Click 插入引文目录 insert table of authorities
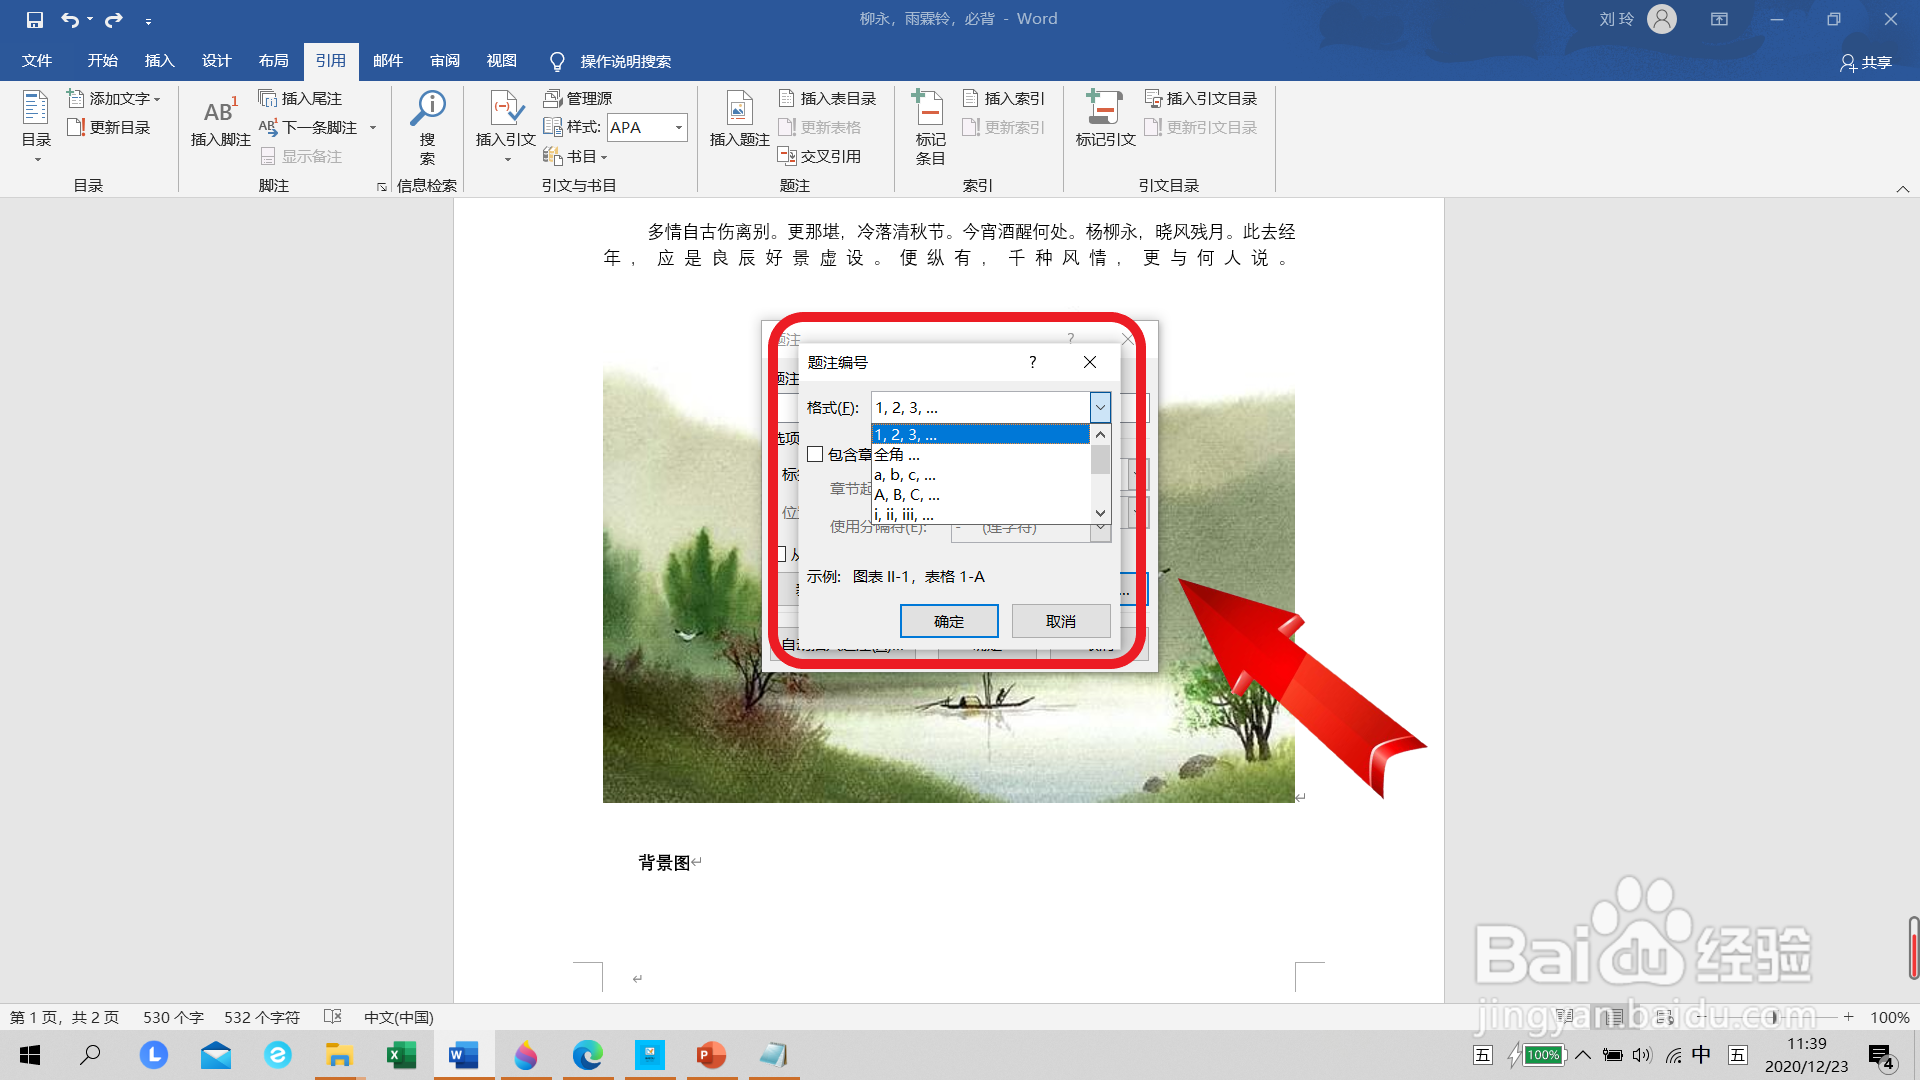Image resolution: width=1920 pixels, height=1080 pixels. click(1201, 98)
